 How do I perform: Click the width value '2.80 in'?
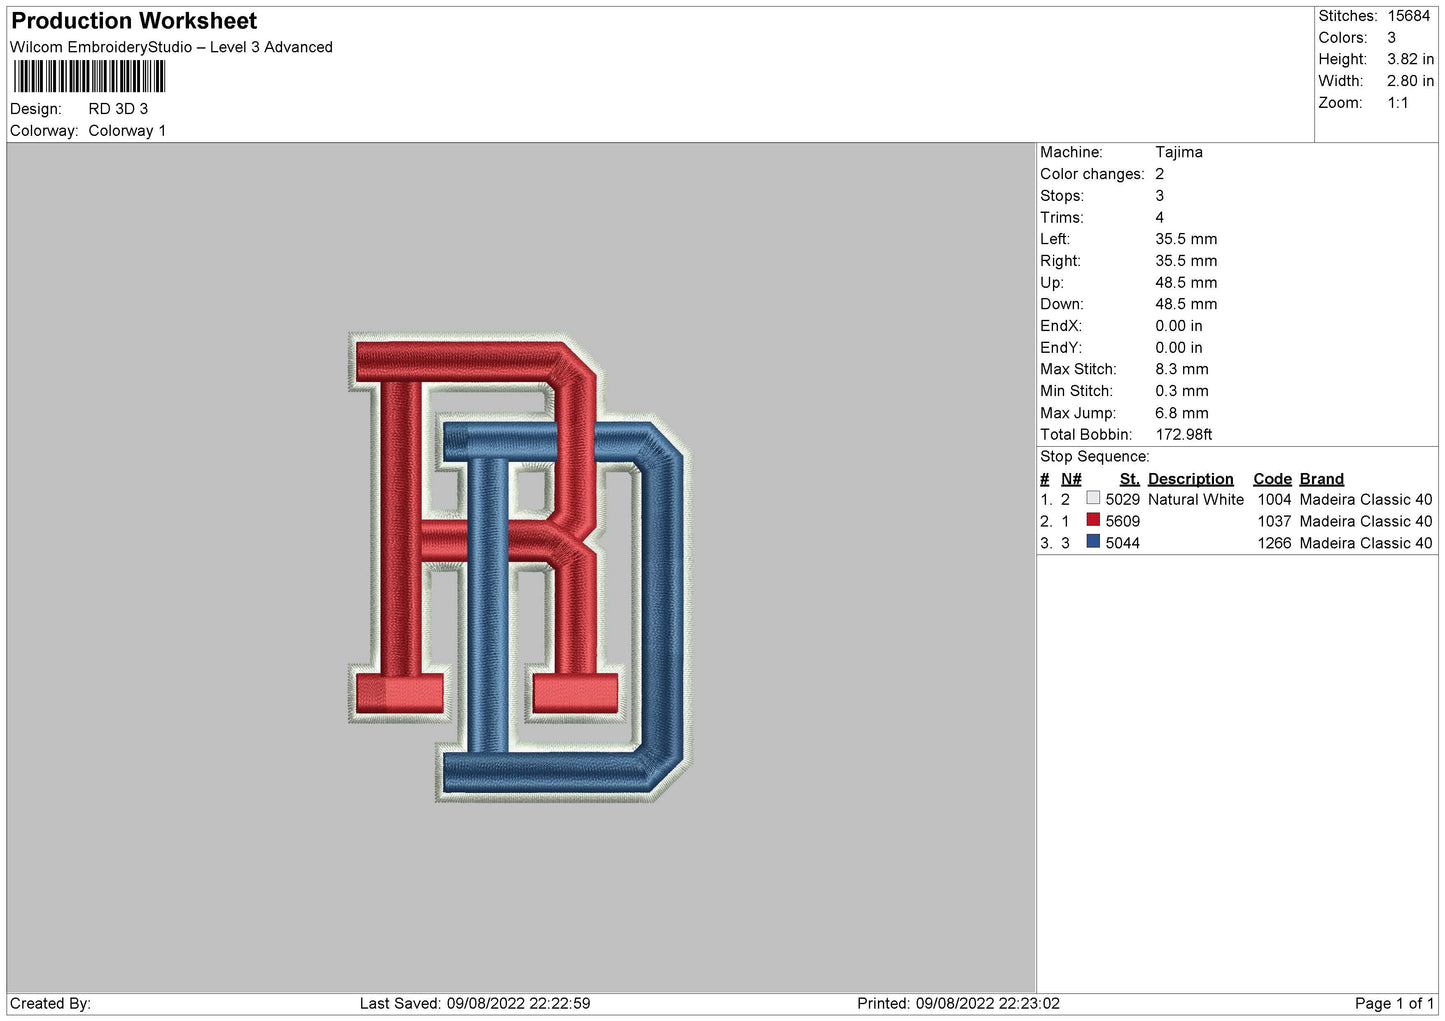(1410, 81)
